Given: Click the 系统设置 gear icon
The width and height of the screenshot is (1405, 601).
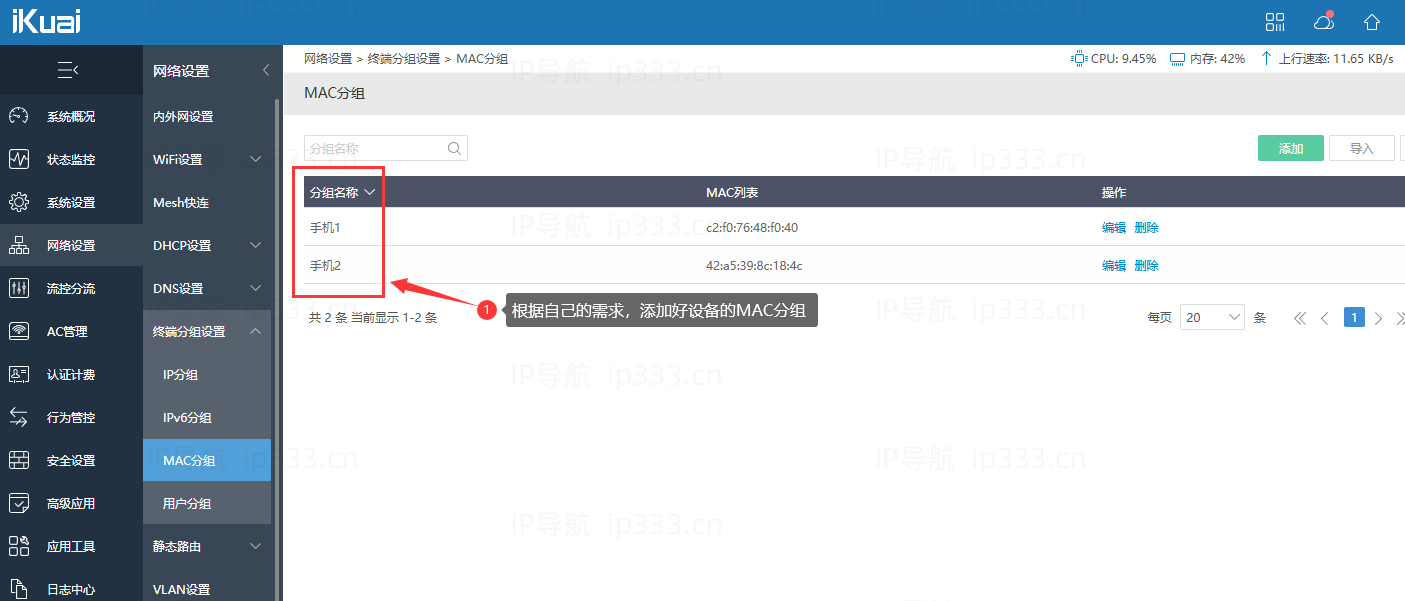Looking at the screenshot, I should click(19, 202).
